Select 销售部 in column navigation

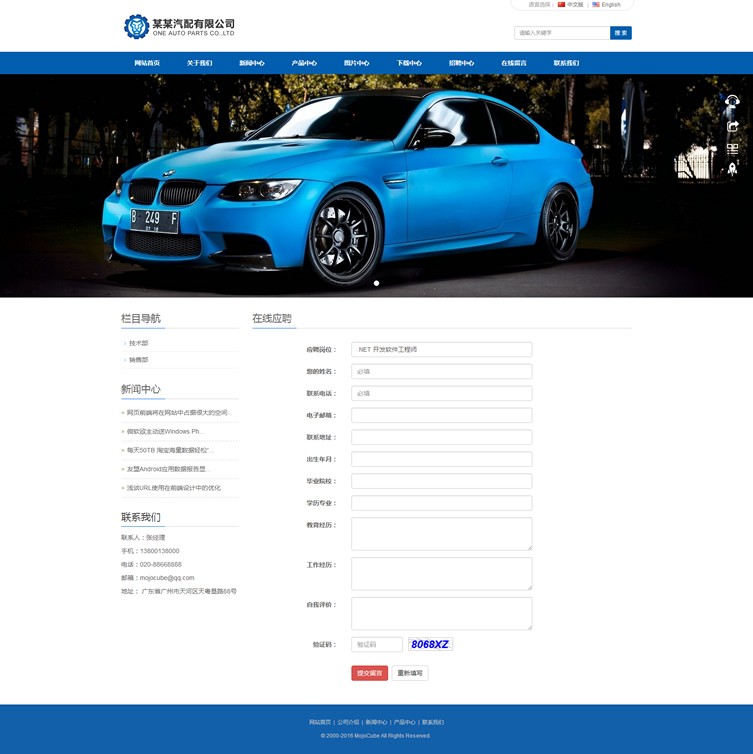coord(138,360)
